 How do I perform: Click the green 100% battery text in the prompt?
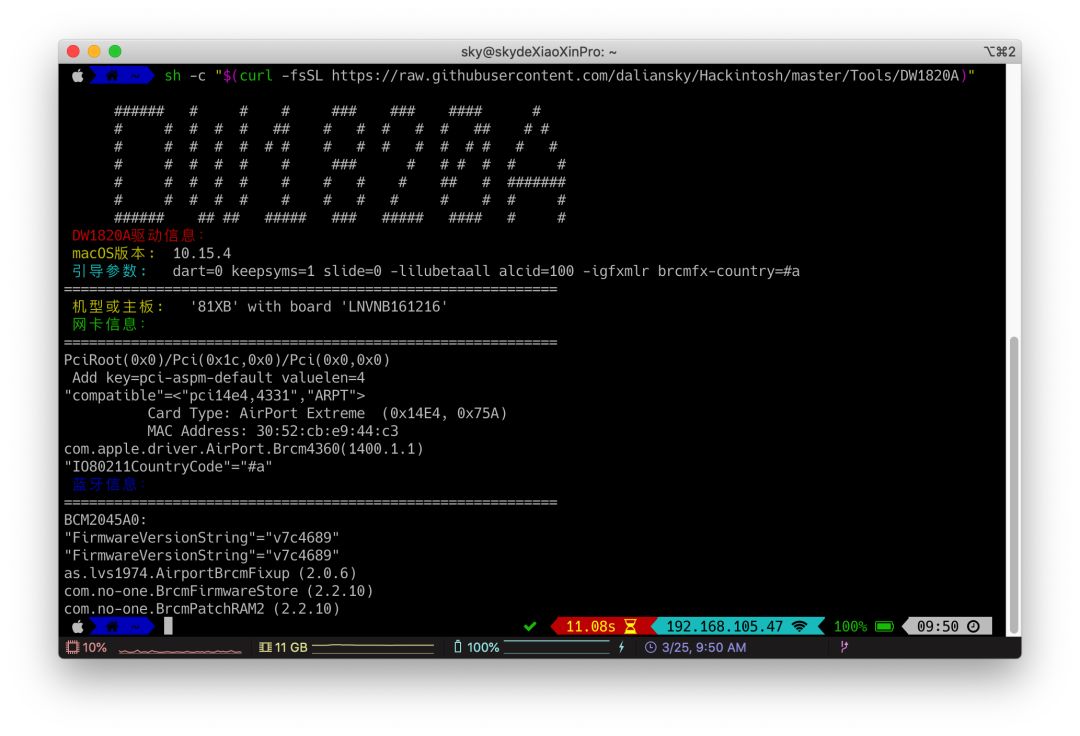(850, 626)
